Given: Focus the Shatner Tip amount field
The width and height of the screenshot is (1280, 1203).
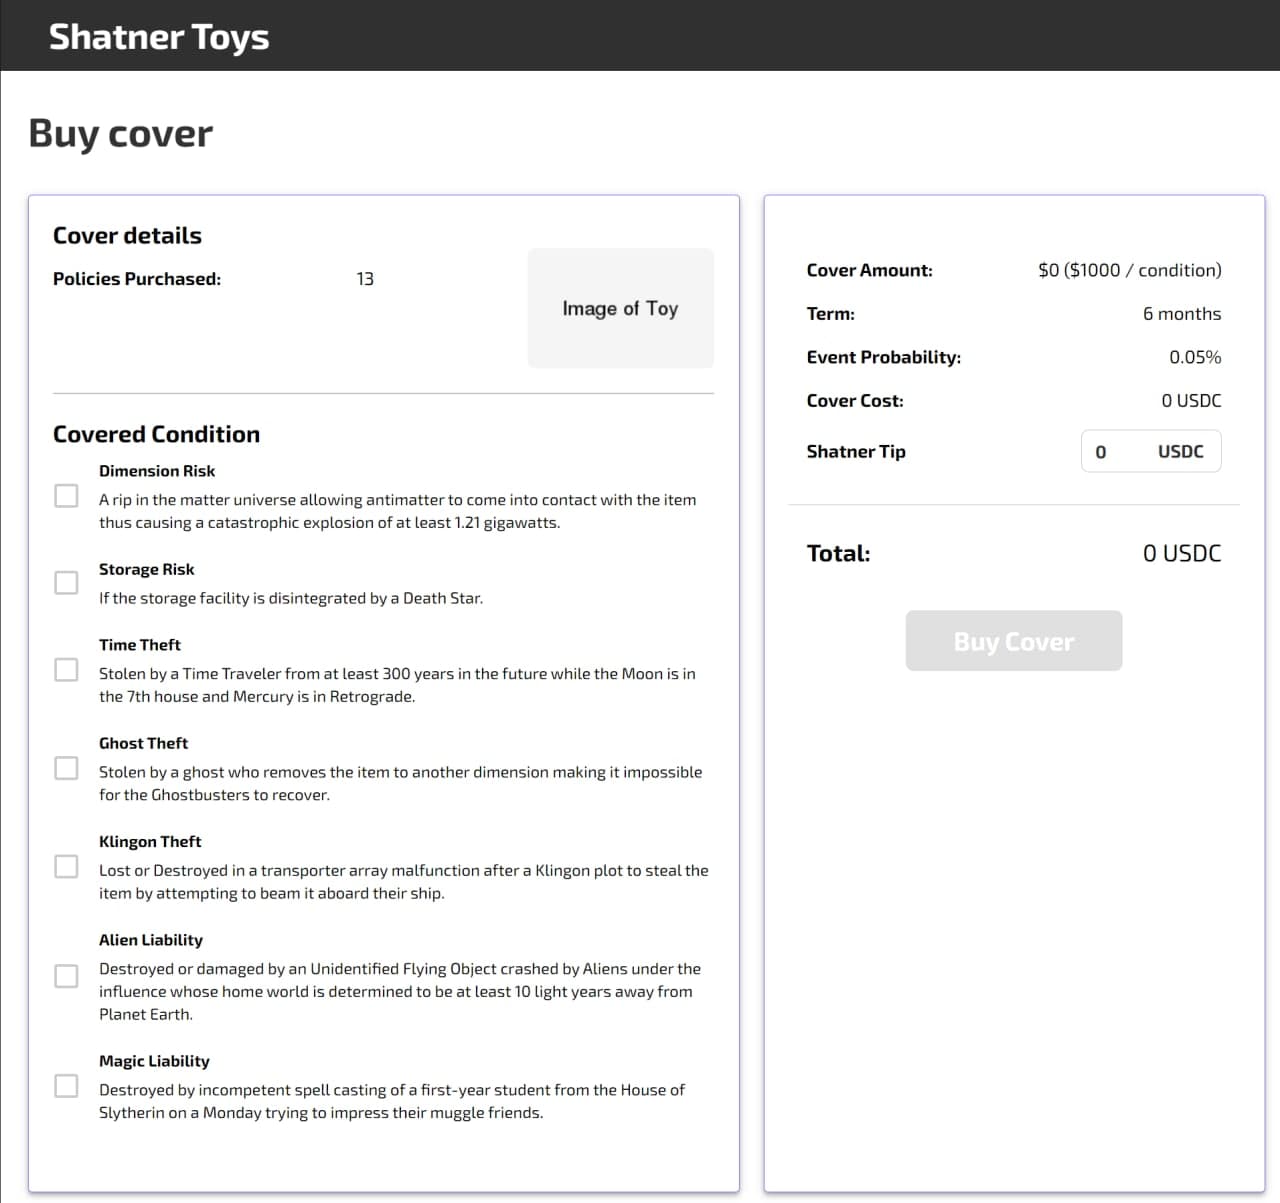Looking at the screenshot, I should pos(1151,451).
